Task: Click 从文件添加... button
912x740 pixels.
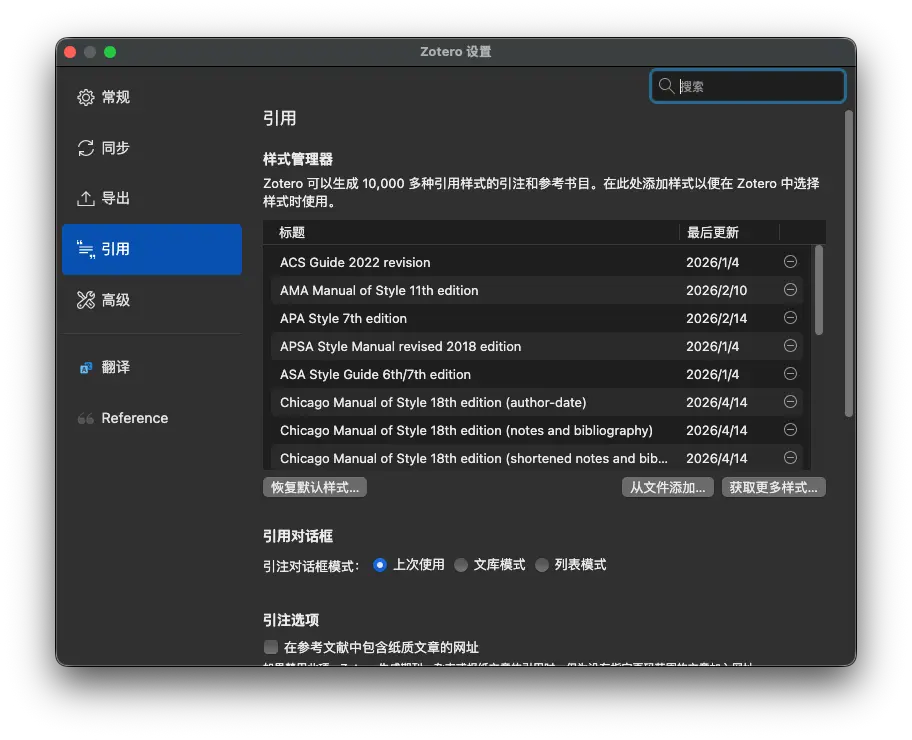Action: click(668, 487)
